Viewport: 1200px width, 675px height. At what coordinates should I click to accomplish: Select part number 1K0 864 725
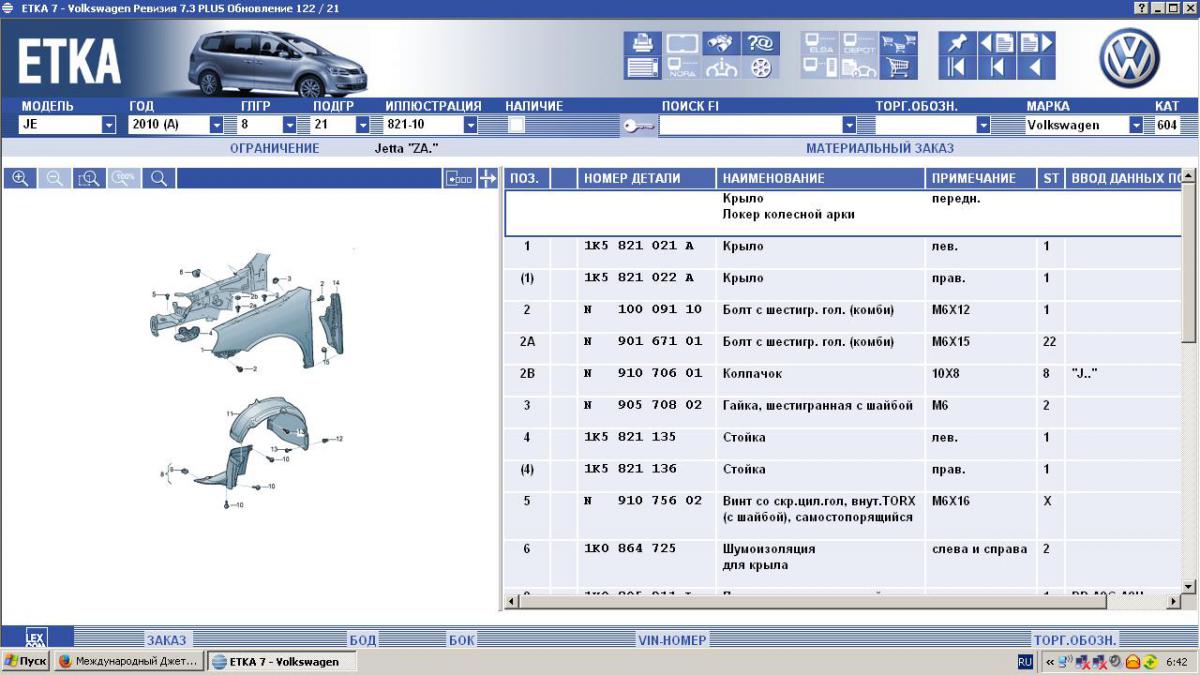[630, 548]
